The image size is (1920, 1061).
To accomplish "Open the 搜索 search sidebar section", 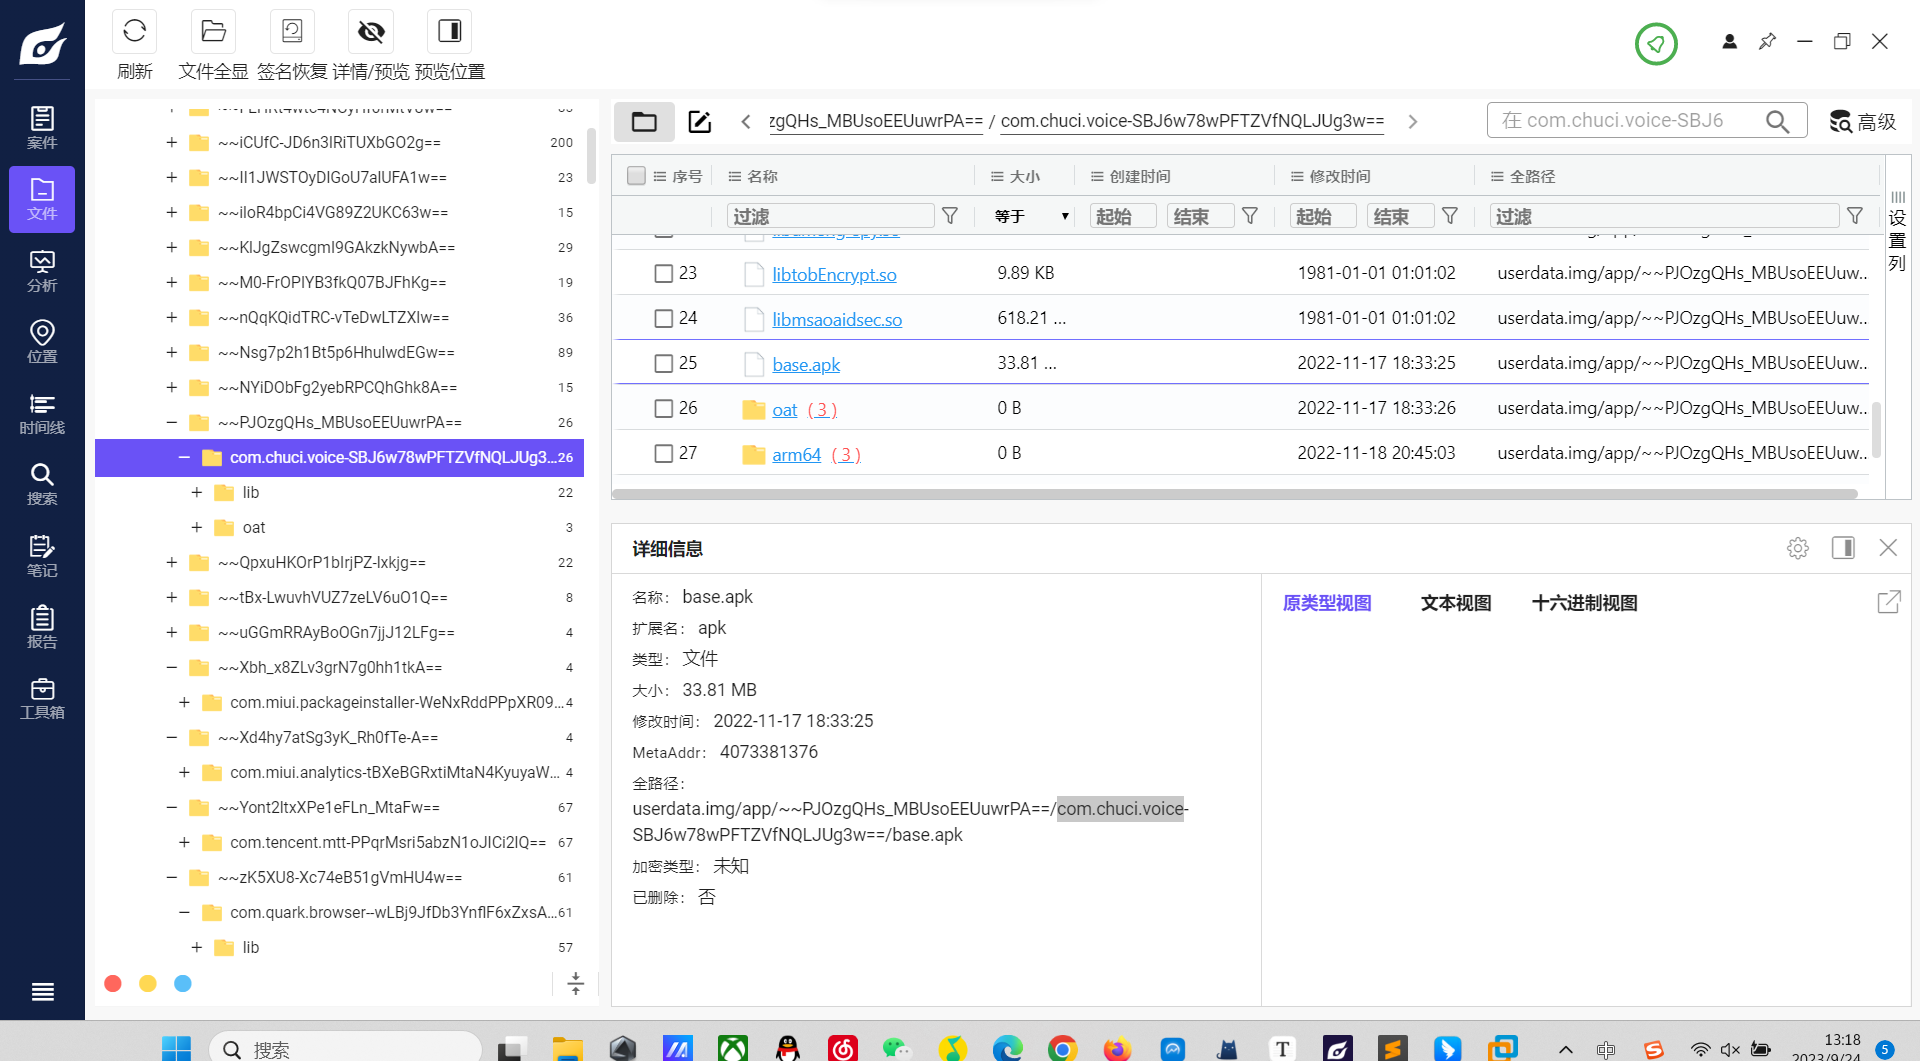I will (42, 485).
